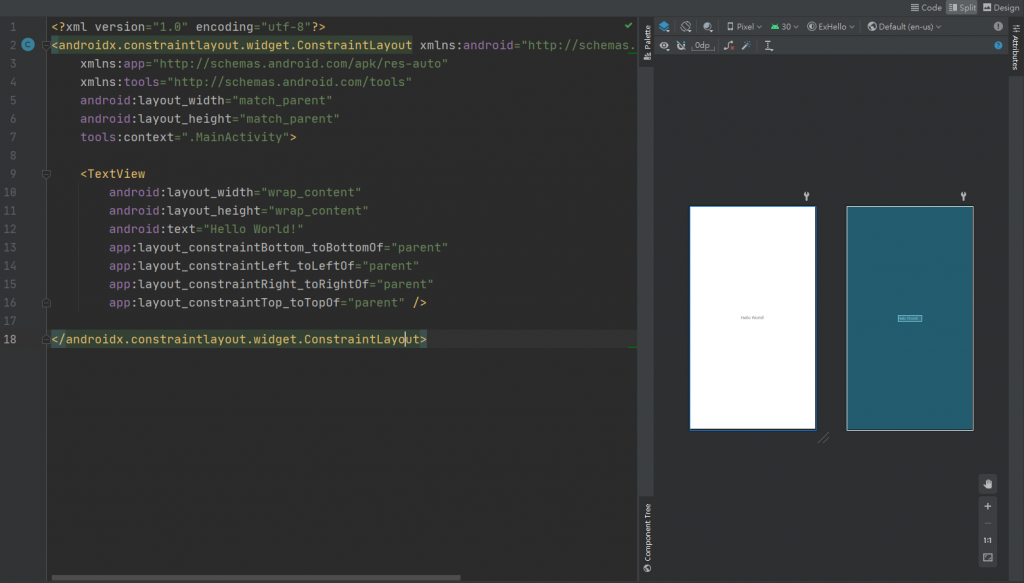Screen dimensions: 1024x583
Task: Click the resize handle below design preview
Action: pos(823,438)
